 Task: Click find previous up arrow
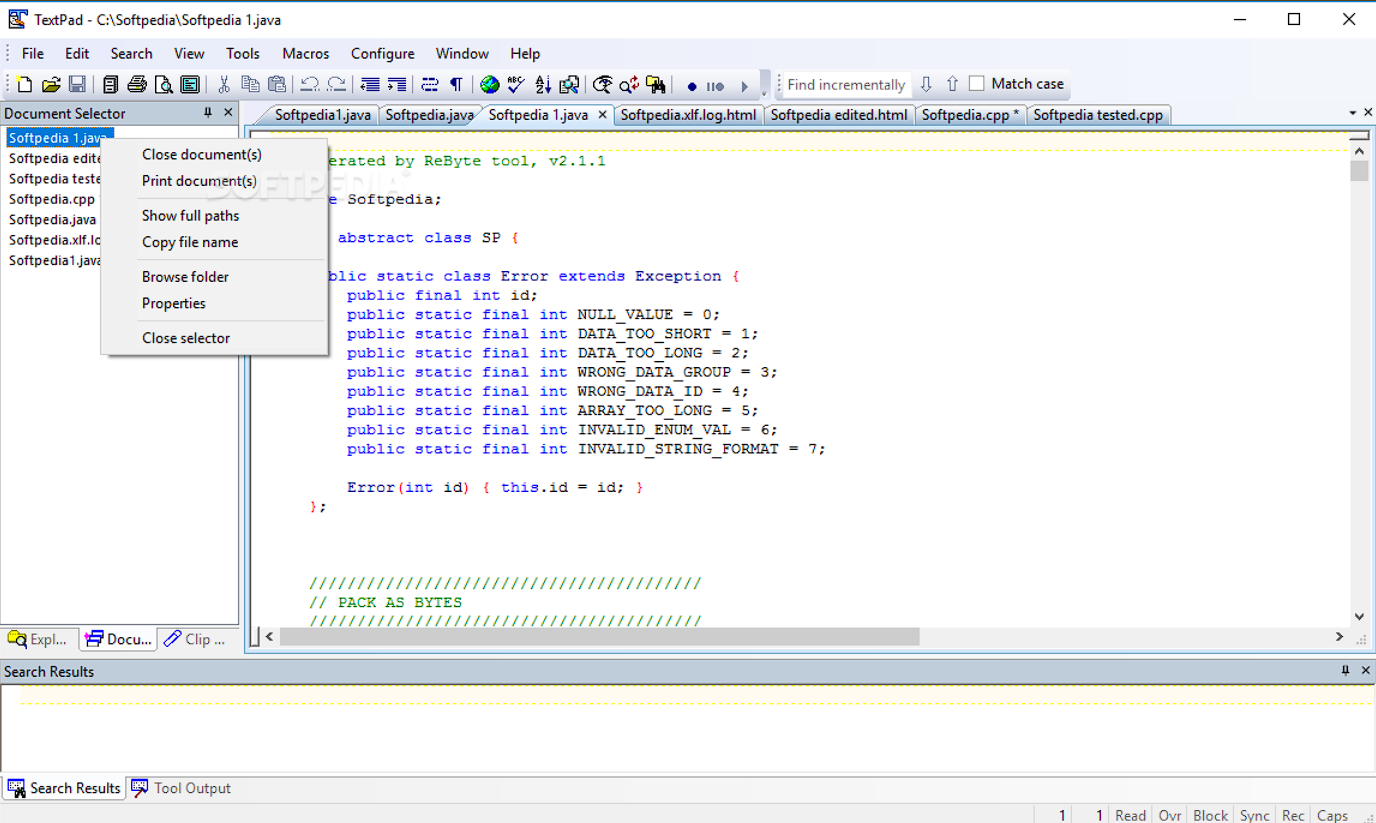click(x=952, y=84)
